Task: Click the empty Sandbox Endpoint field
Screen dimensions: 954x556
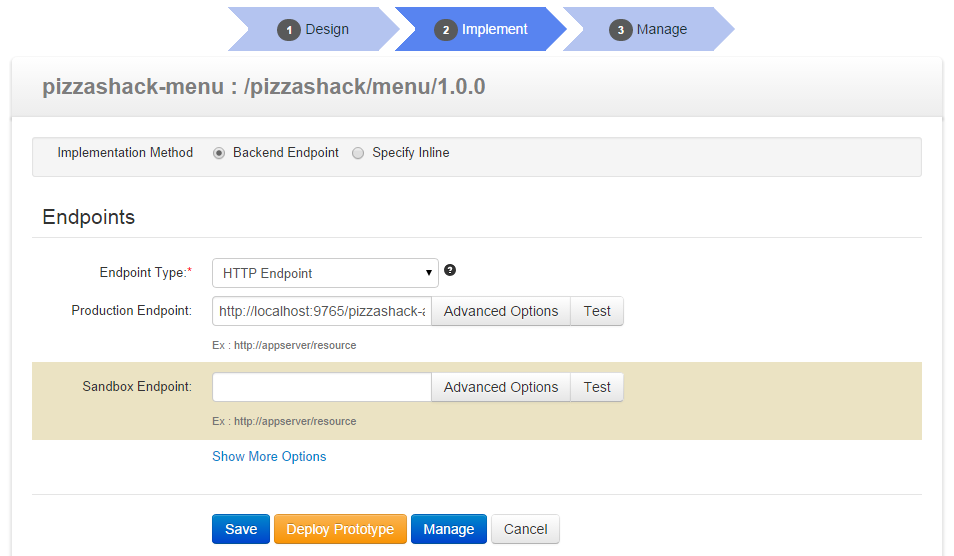Action: pyautogui.click(x=321, y=387)
